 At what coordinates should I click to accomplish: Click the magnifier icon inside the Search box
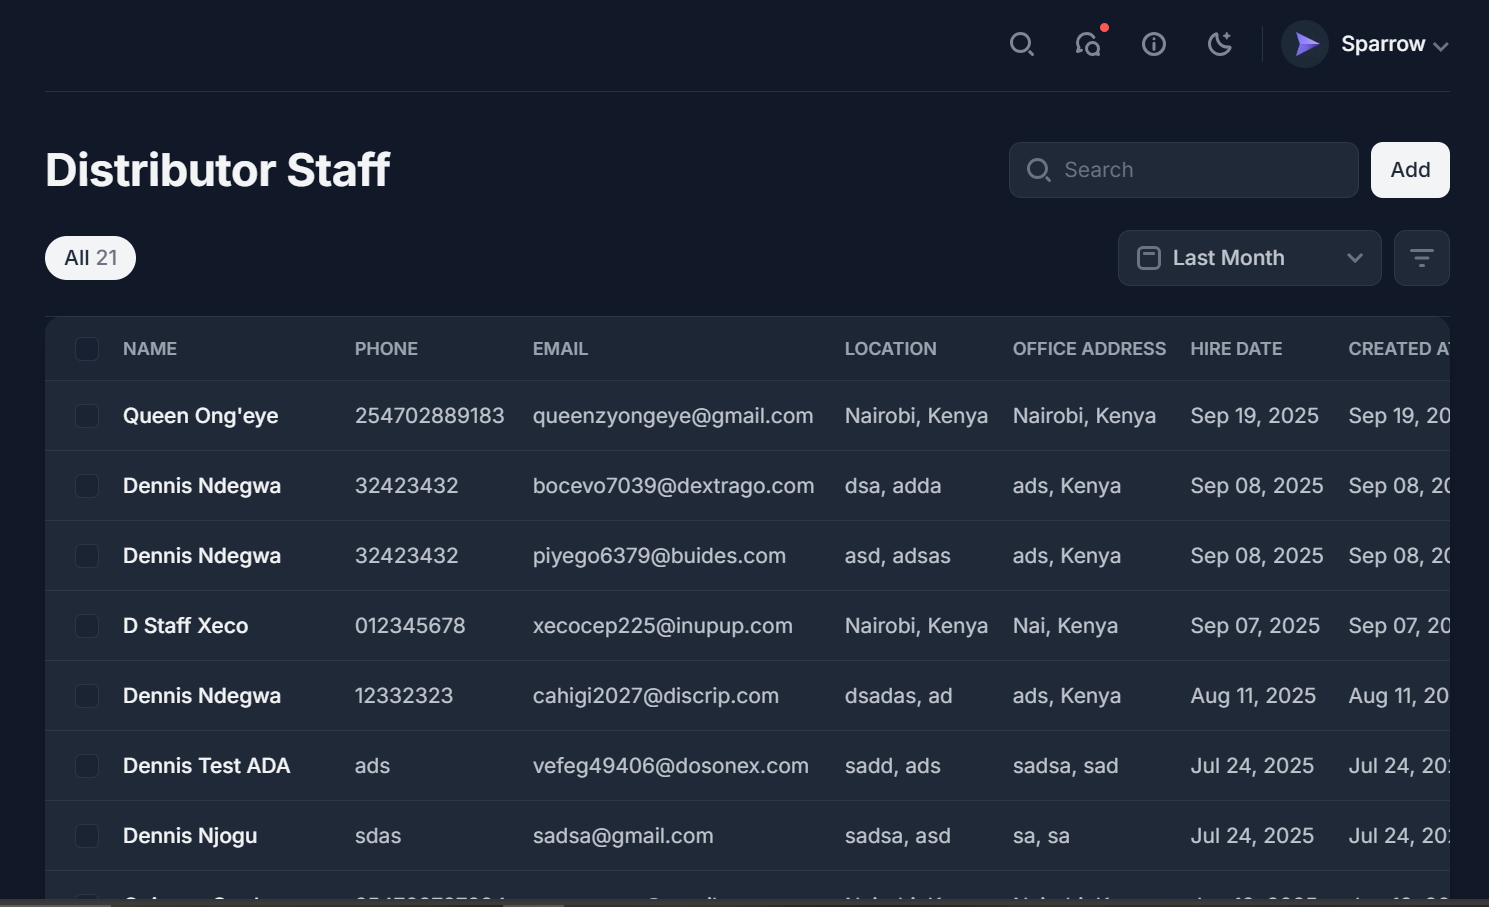1038,170
